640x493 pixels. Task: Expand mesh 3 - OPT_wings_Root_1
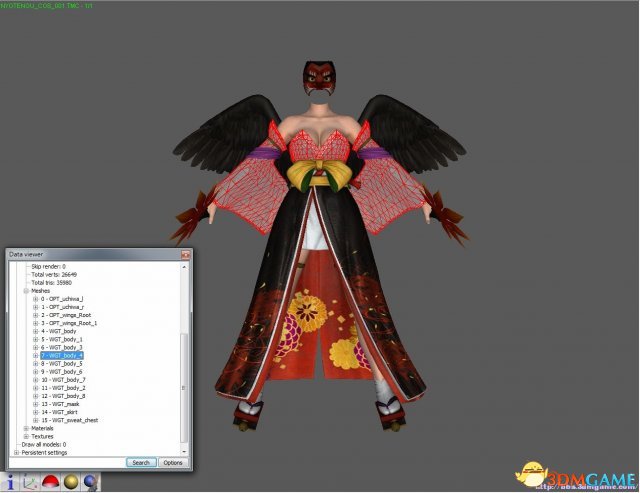click(x=36, y=323)
